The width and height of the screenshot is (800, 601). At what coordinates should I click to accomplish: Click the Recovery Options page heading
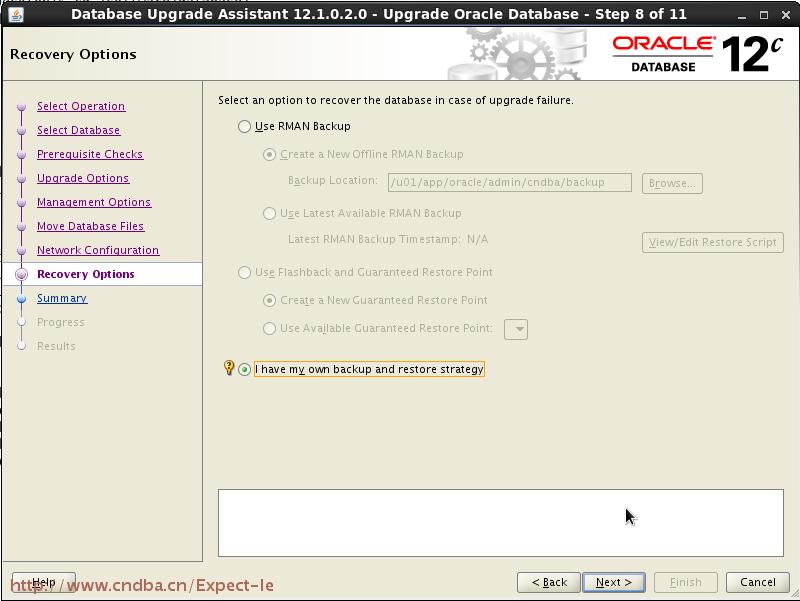click(x=73, y=54)
